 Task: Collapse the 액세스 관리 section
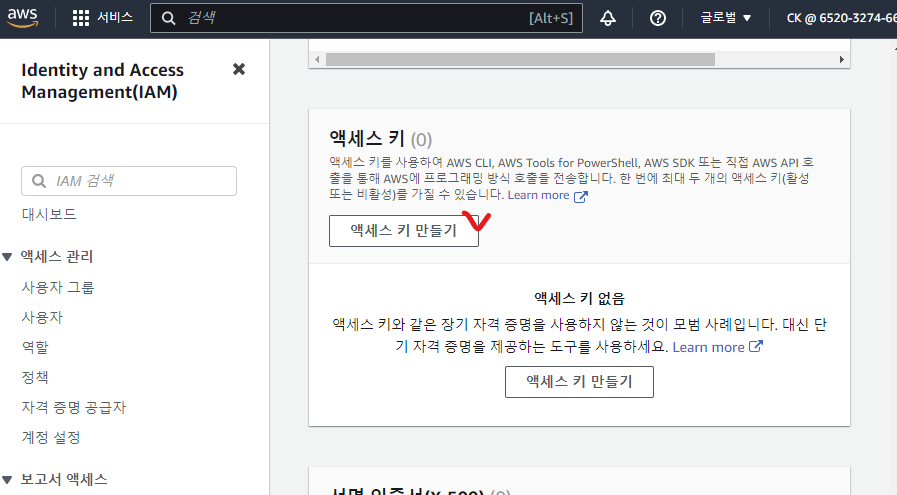[7, 257]
